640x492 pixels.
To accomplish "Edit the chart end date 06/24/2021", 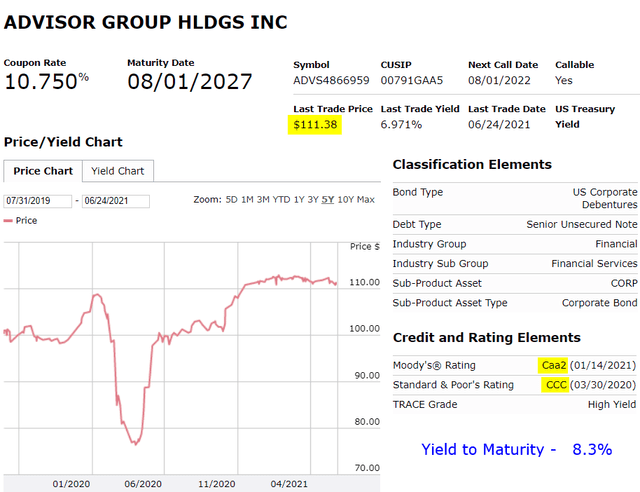I will tap(116, 201).
